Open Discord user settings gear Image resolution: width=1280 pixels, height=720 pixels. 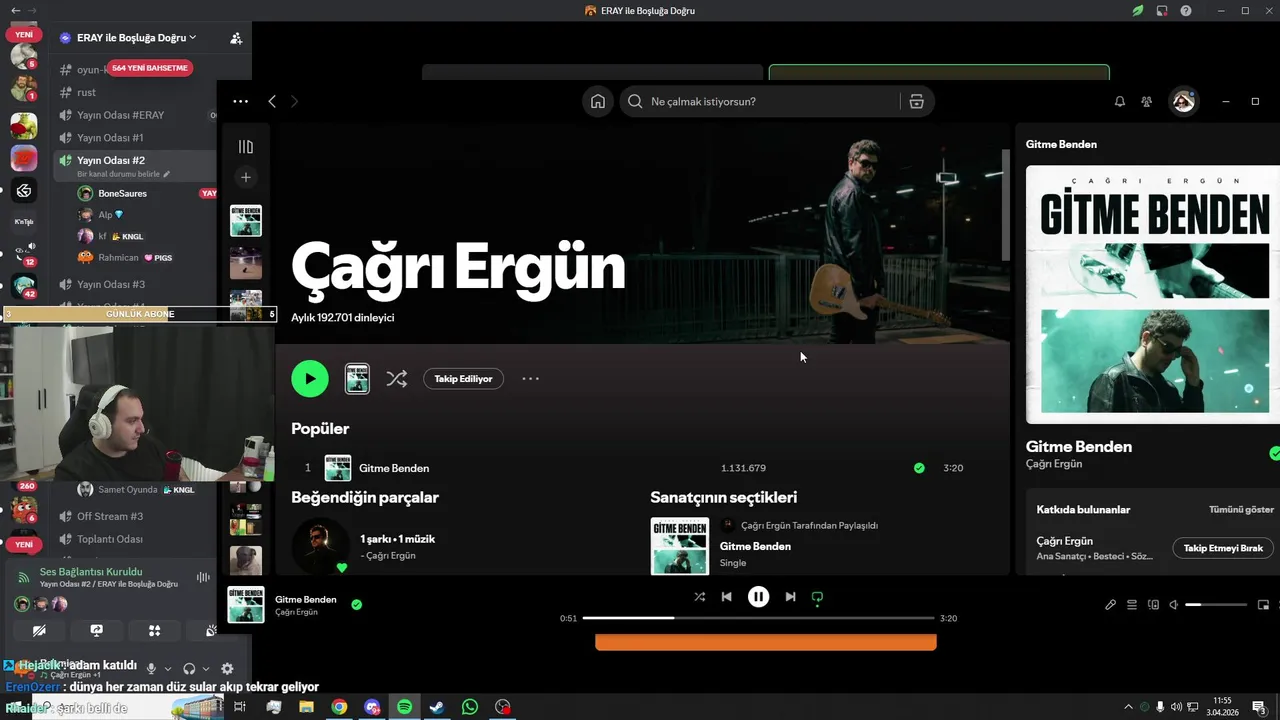pos(227,668)
